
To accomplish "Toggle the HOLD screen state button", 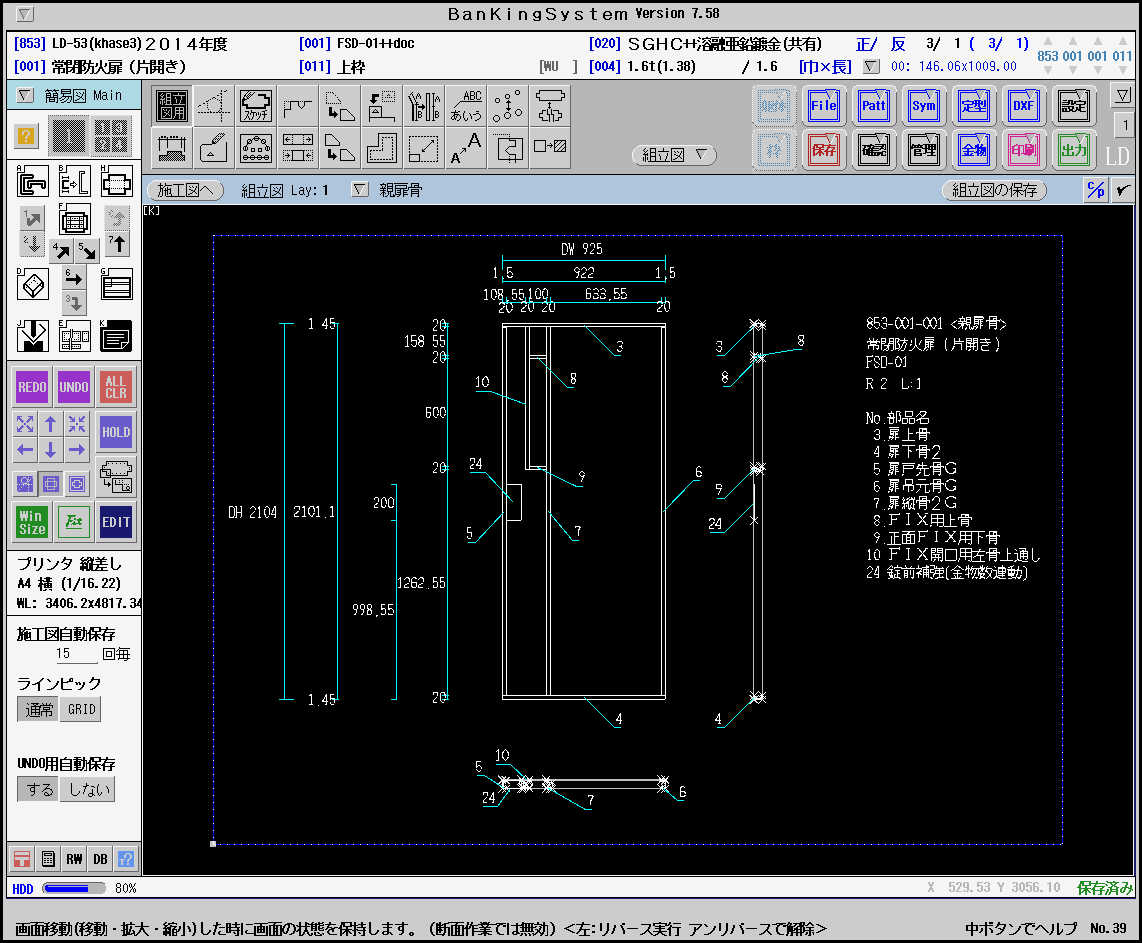I will (115, 432).
